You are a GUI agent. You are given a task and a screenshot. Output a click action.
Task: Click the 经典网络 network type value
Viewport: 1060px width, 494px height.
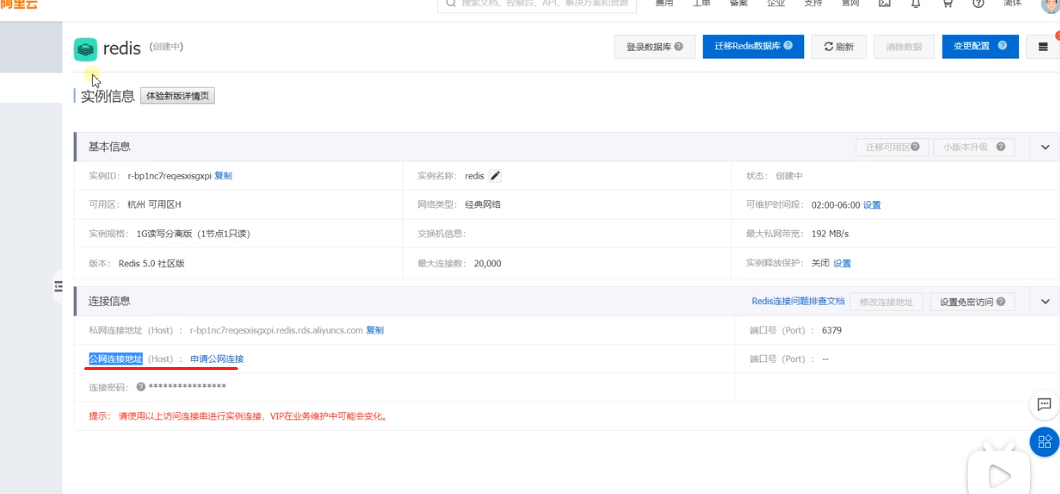[483, 205]
